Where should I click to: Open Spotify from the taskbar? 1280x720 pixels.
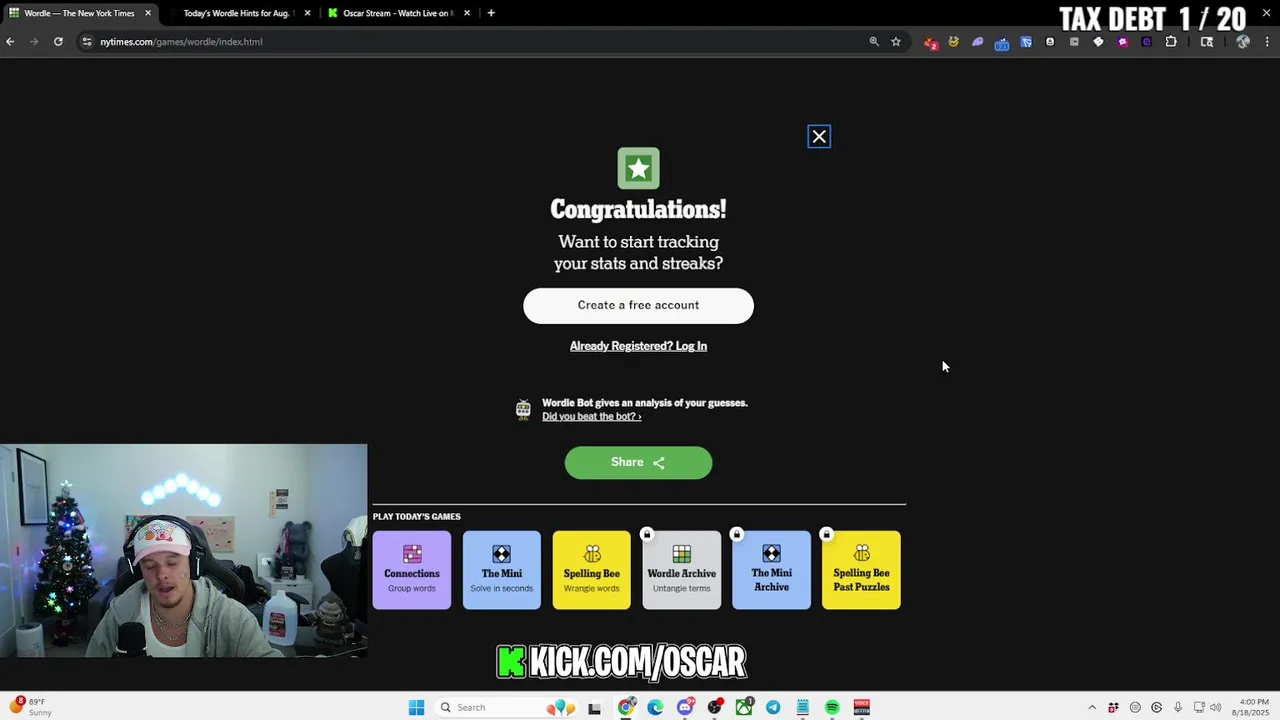pyautogui.click(x=832, y=708)
